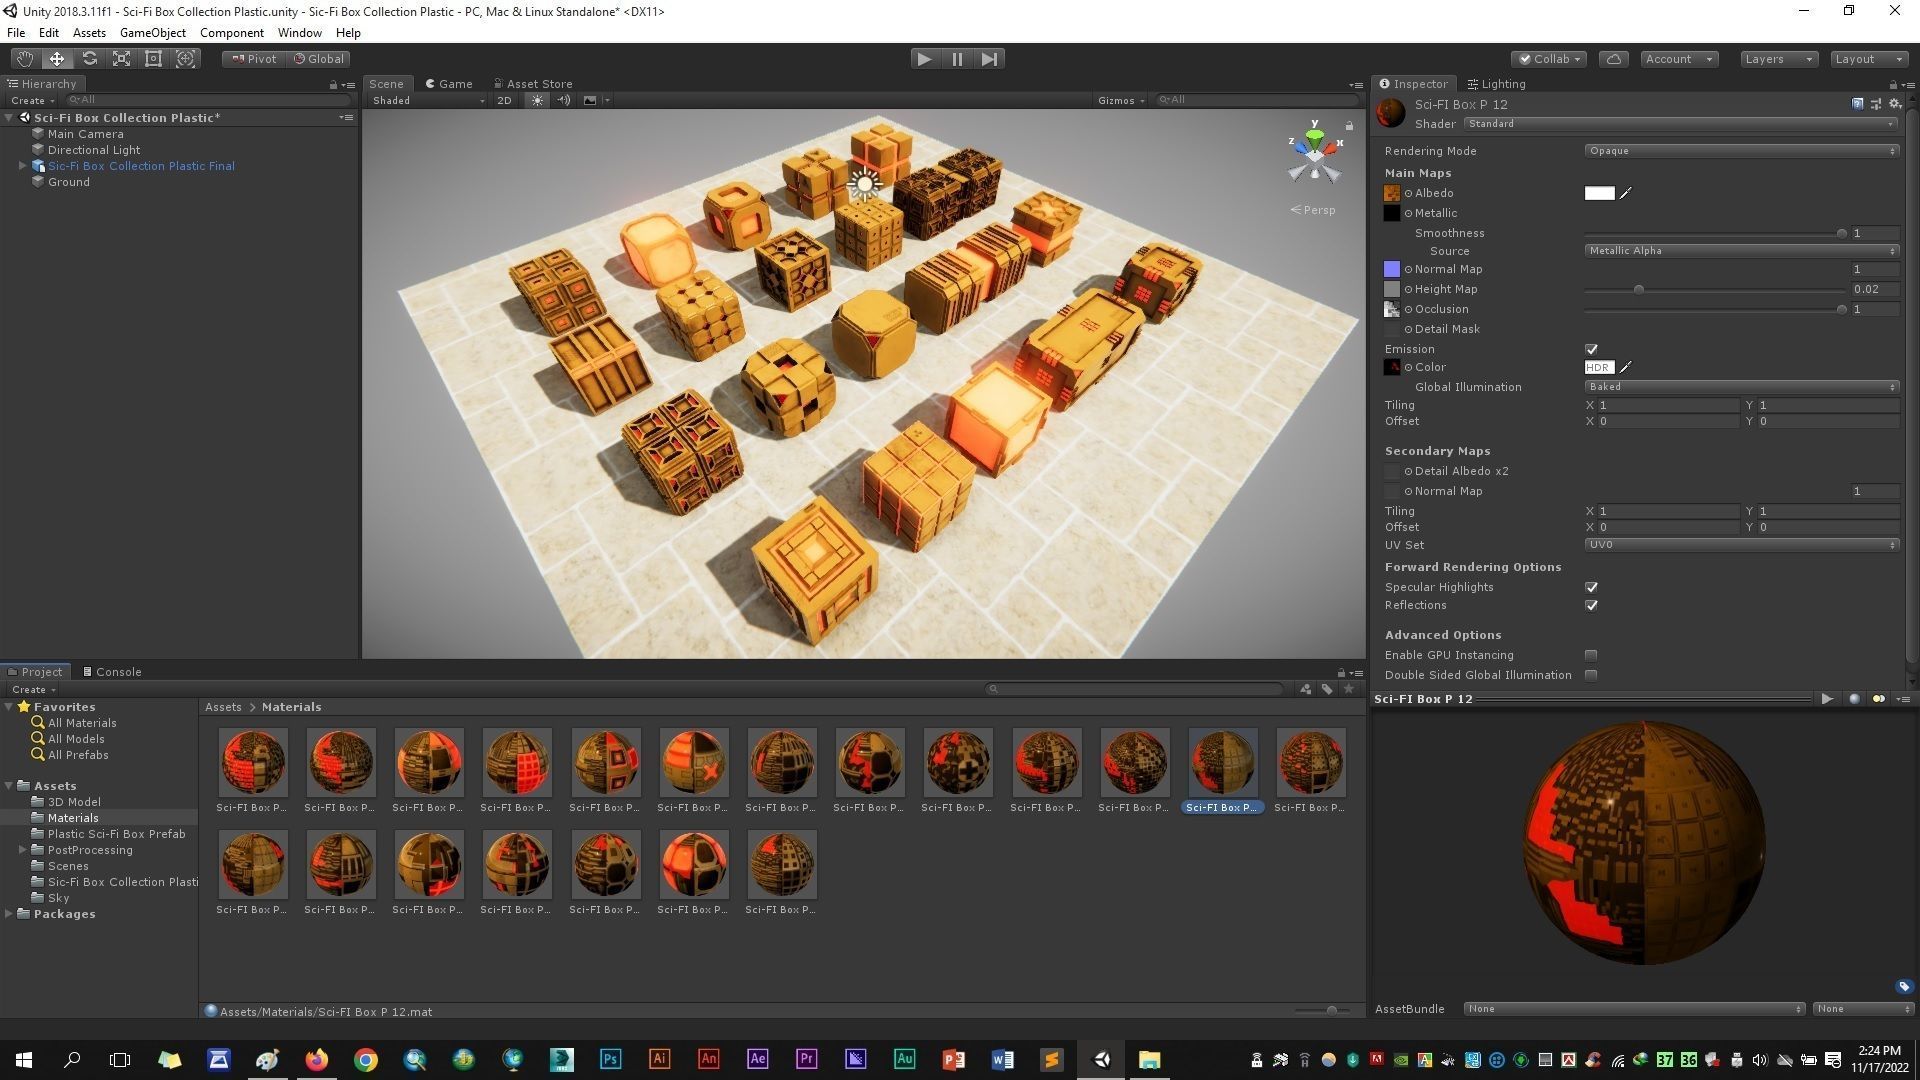Click the Play button
The width and height of the screenshot is (1920, 1080).
click(924, 59)
